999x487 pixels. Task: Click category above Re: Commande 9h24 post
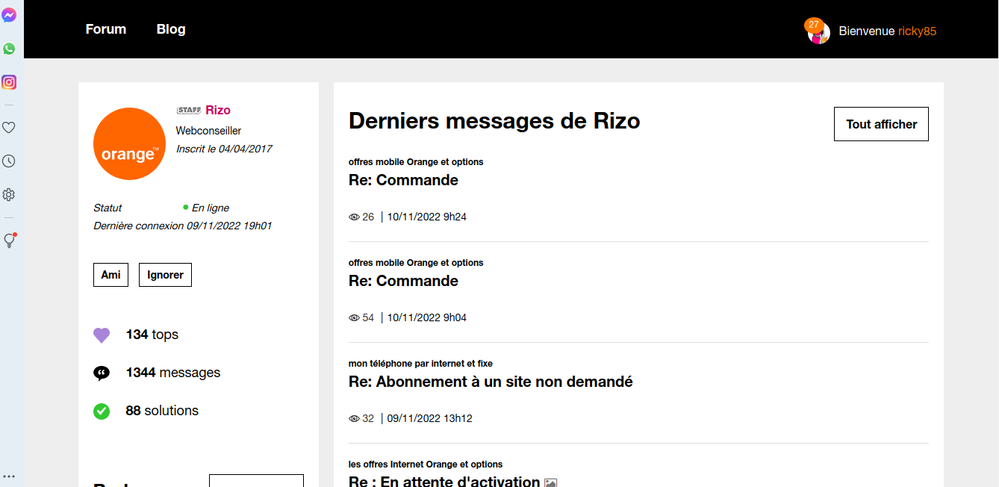[416, 162]
